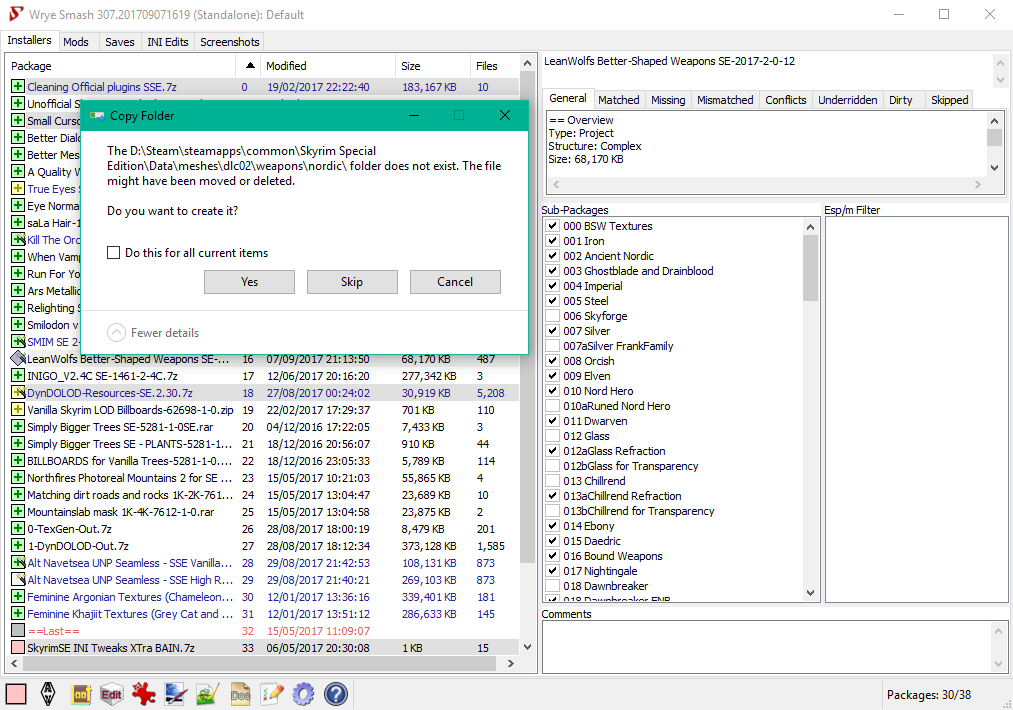Screen dimensions: 1013x710
Task: Open the checklist notes icon
Action: click(271, 694)
